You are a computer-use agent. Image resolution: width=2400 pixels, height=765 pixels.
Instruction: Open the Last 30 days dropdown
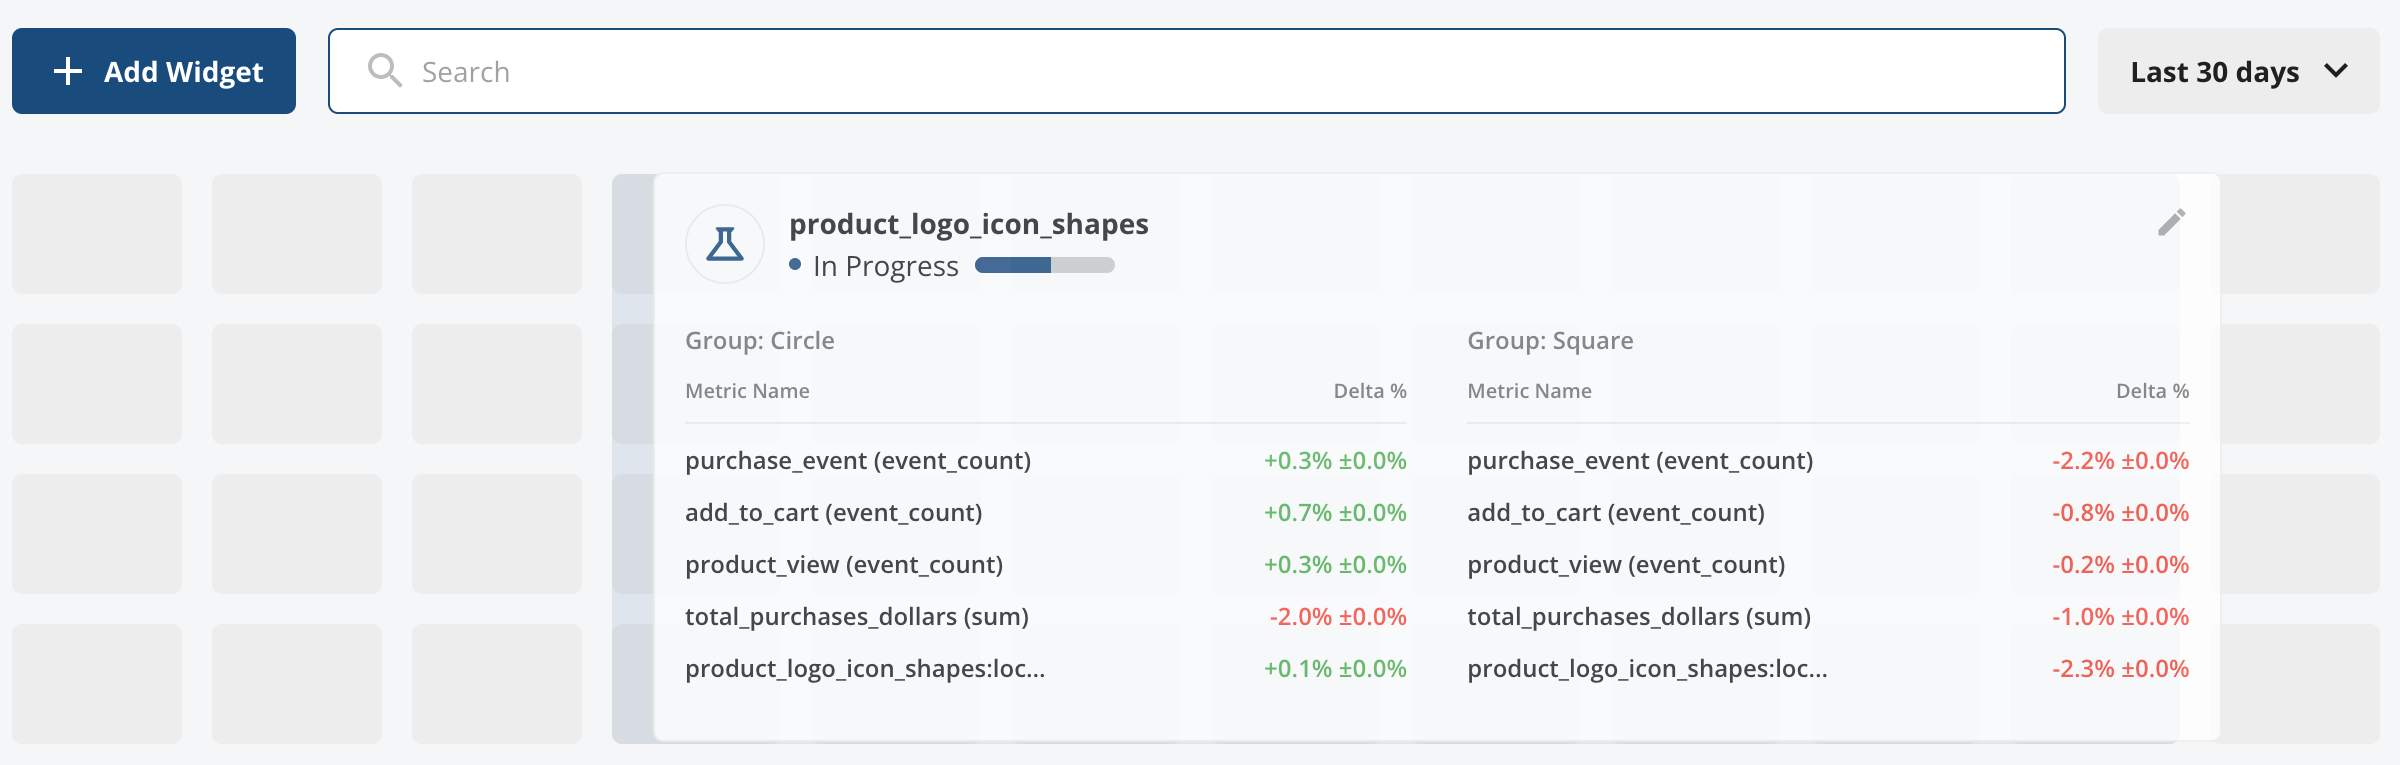(x=2238, y=71)
